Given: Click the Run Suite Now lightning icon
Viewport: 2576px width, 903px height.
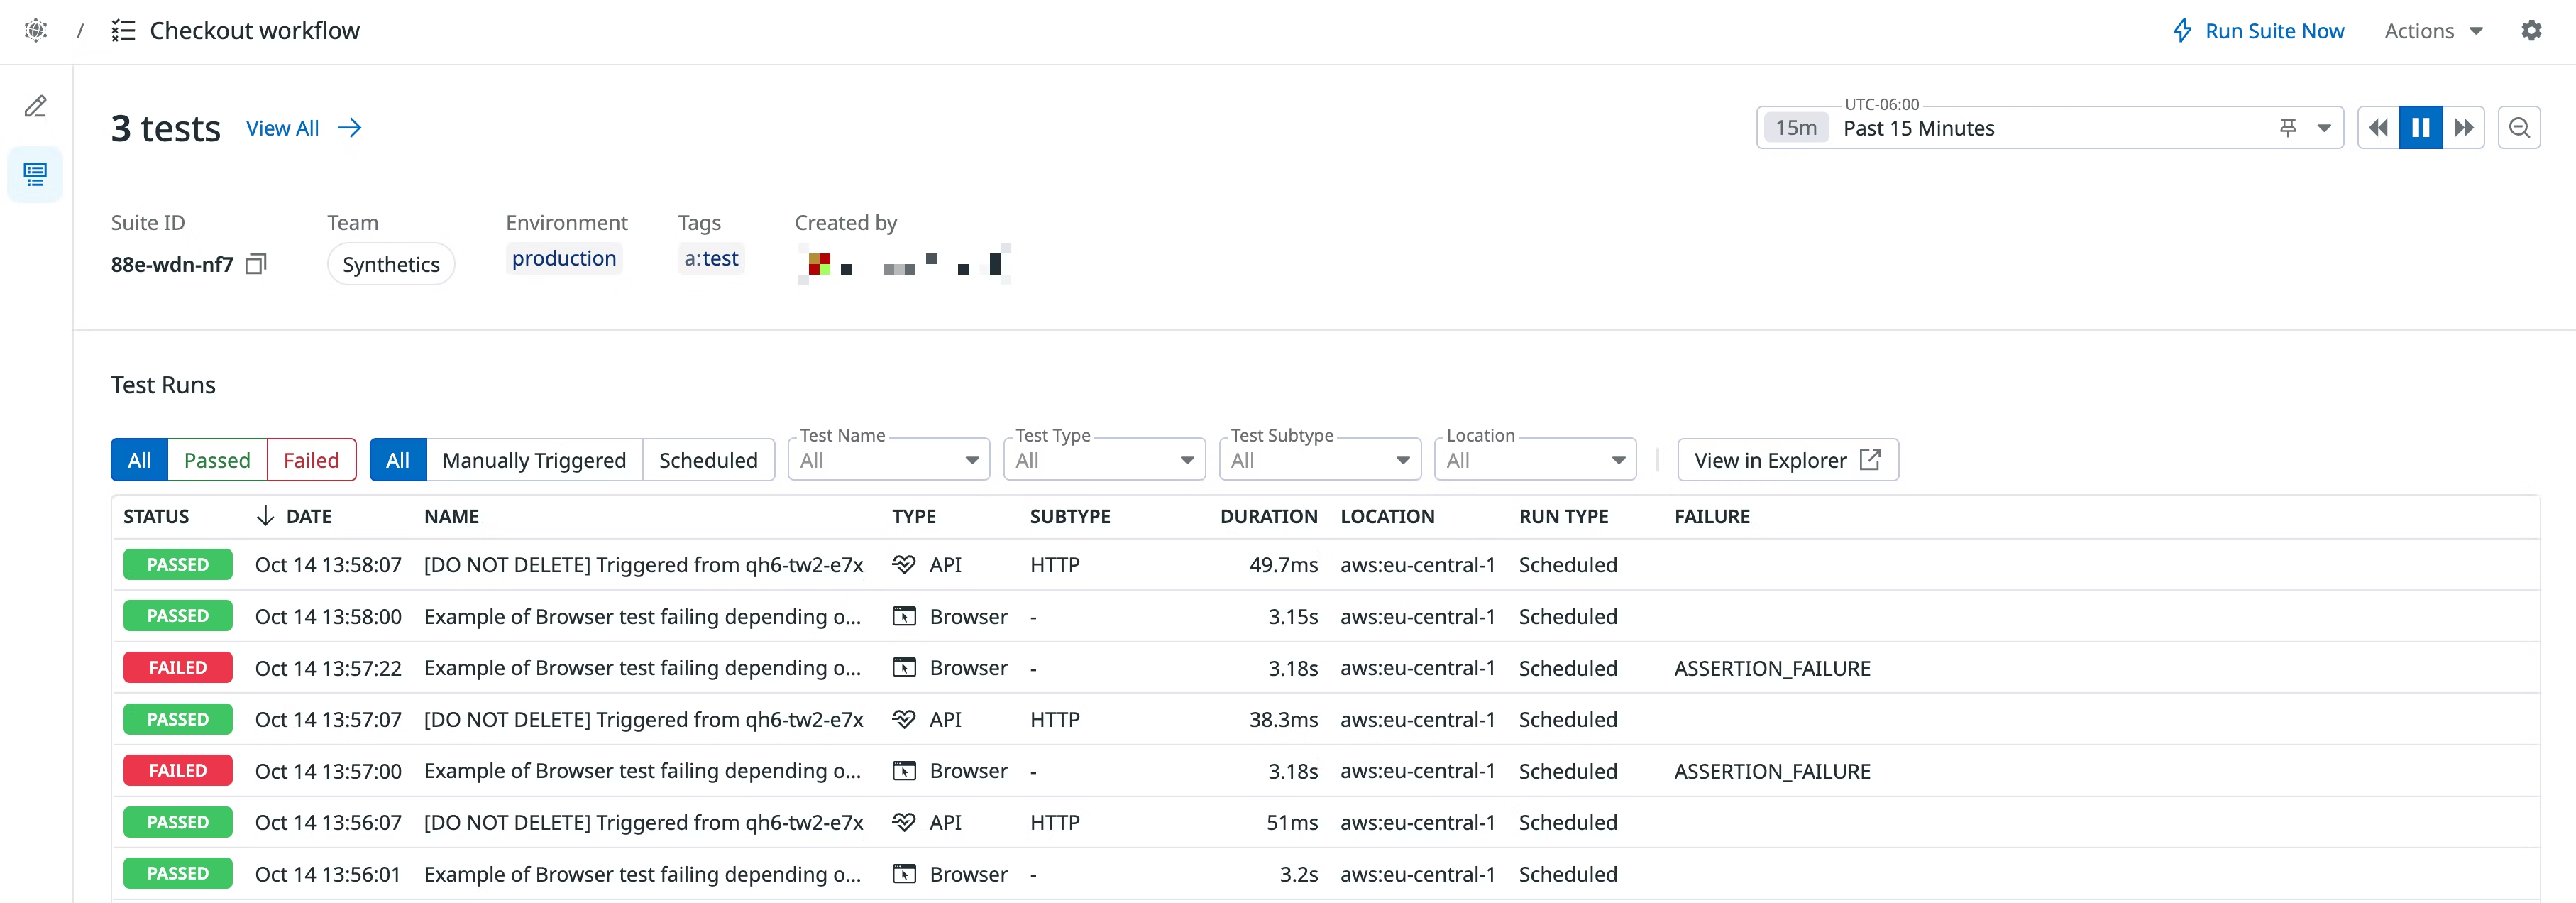Looking at the screenshot, I should coord(2183,30).
